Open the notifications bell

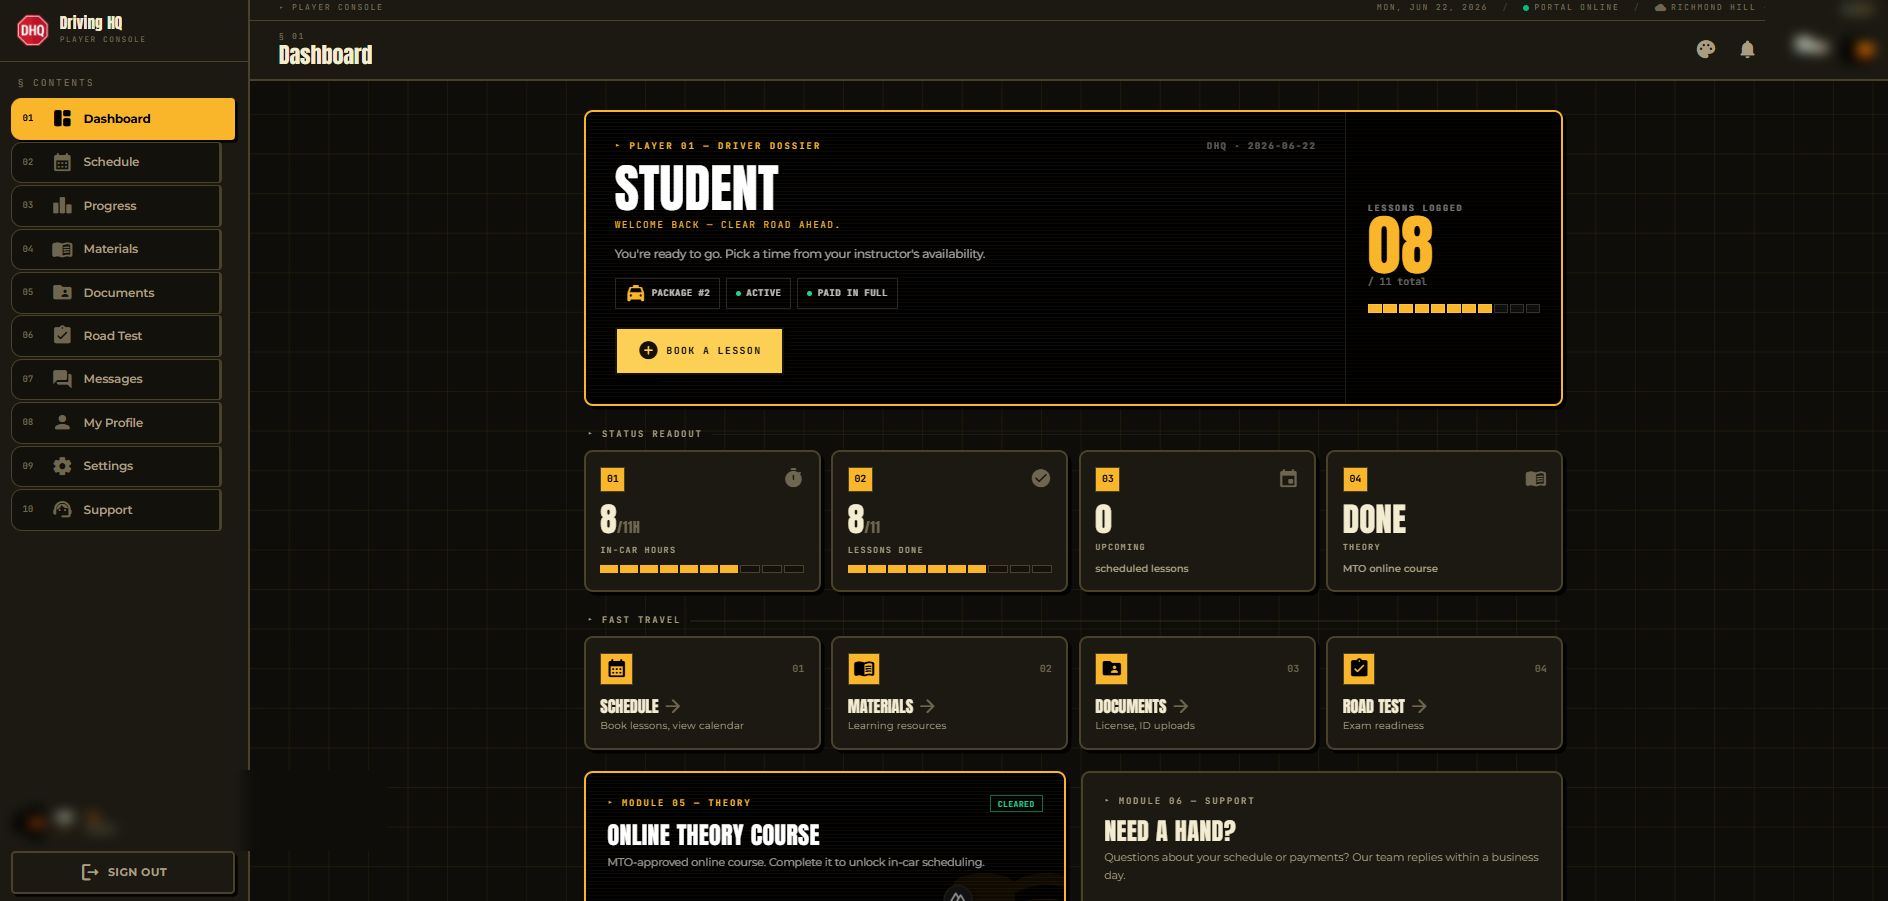coord(1747,49)
